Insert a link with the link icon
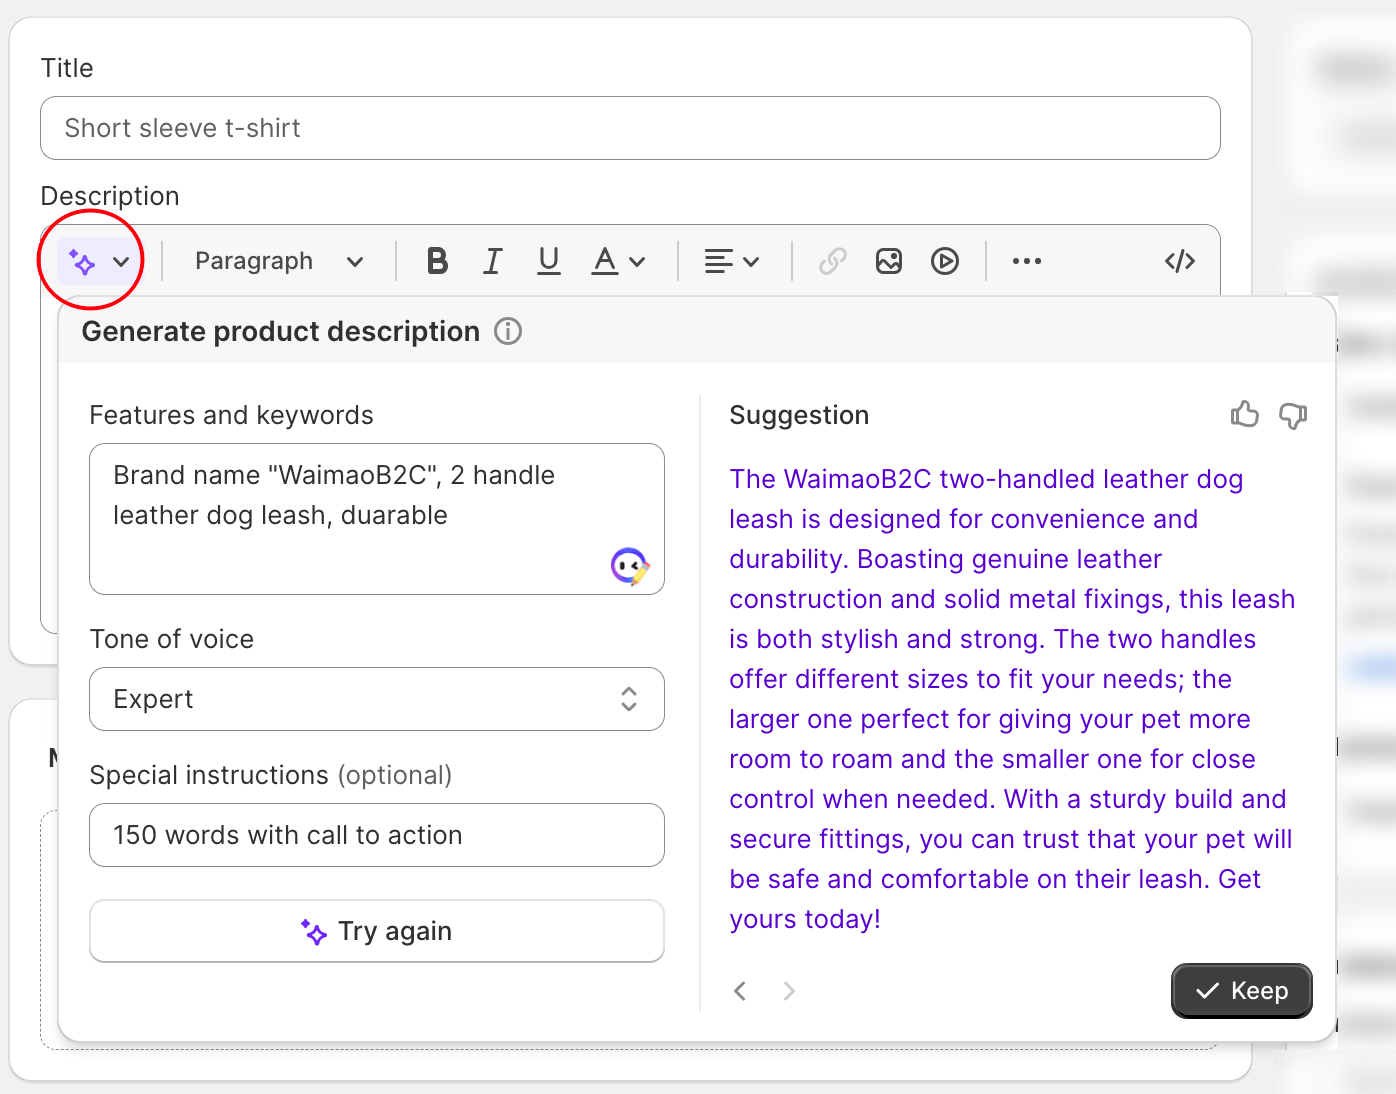Viewport: 1396px width, 1094px height. pos(833,262)
